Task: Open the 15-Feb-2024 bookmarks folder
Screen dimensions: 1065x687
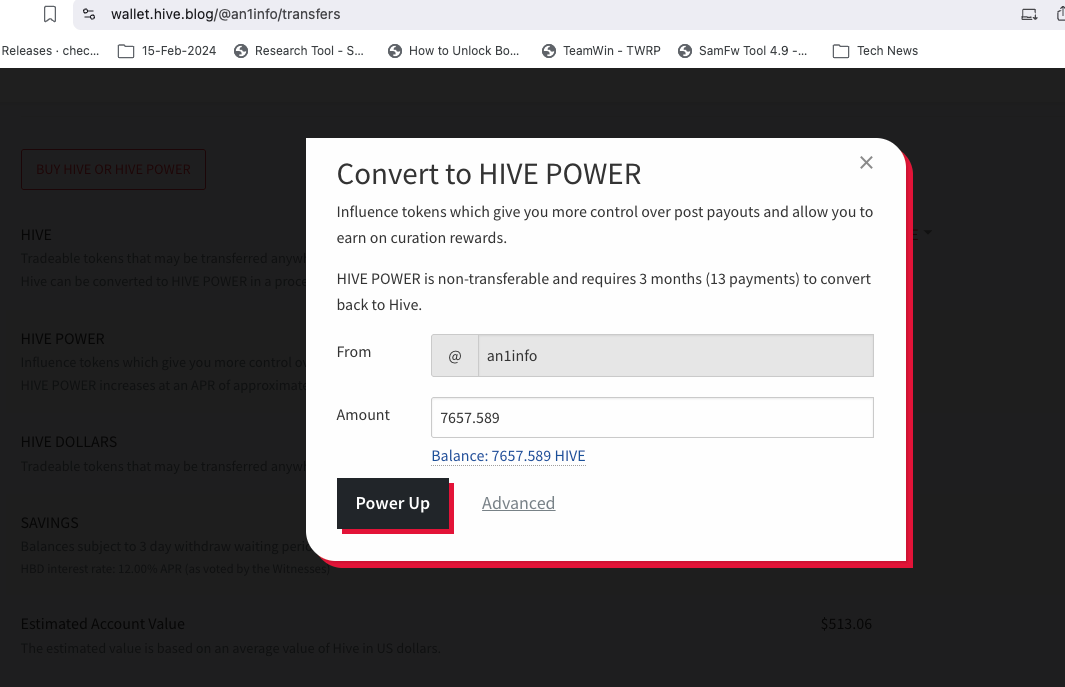Action: click(x=167, y=51)
